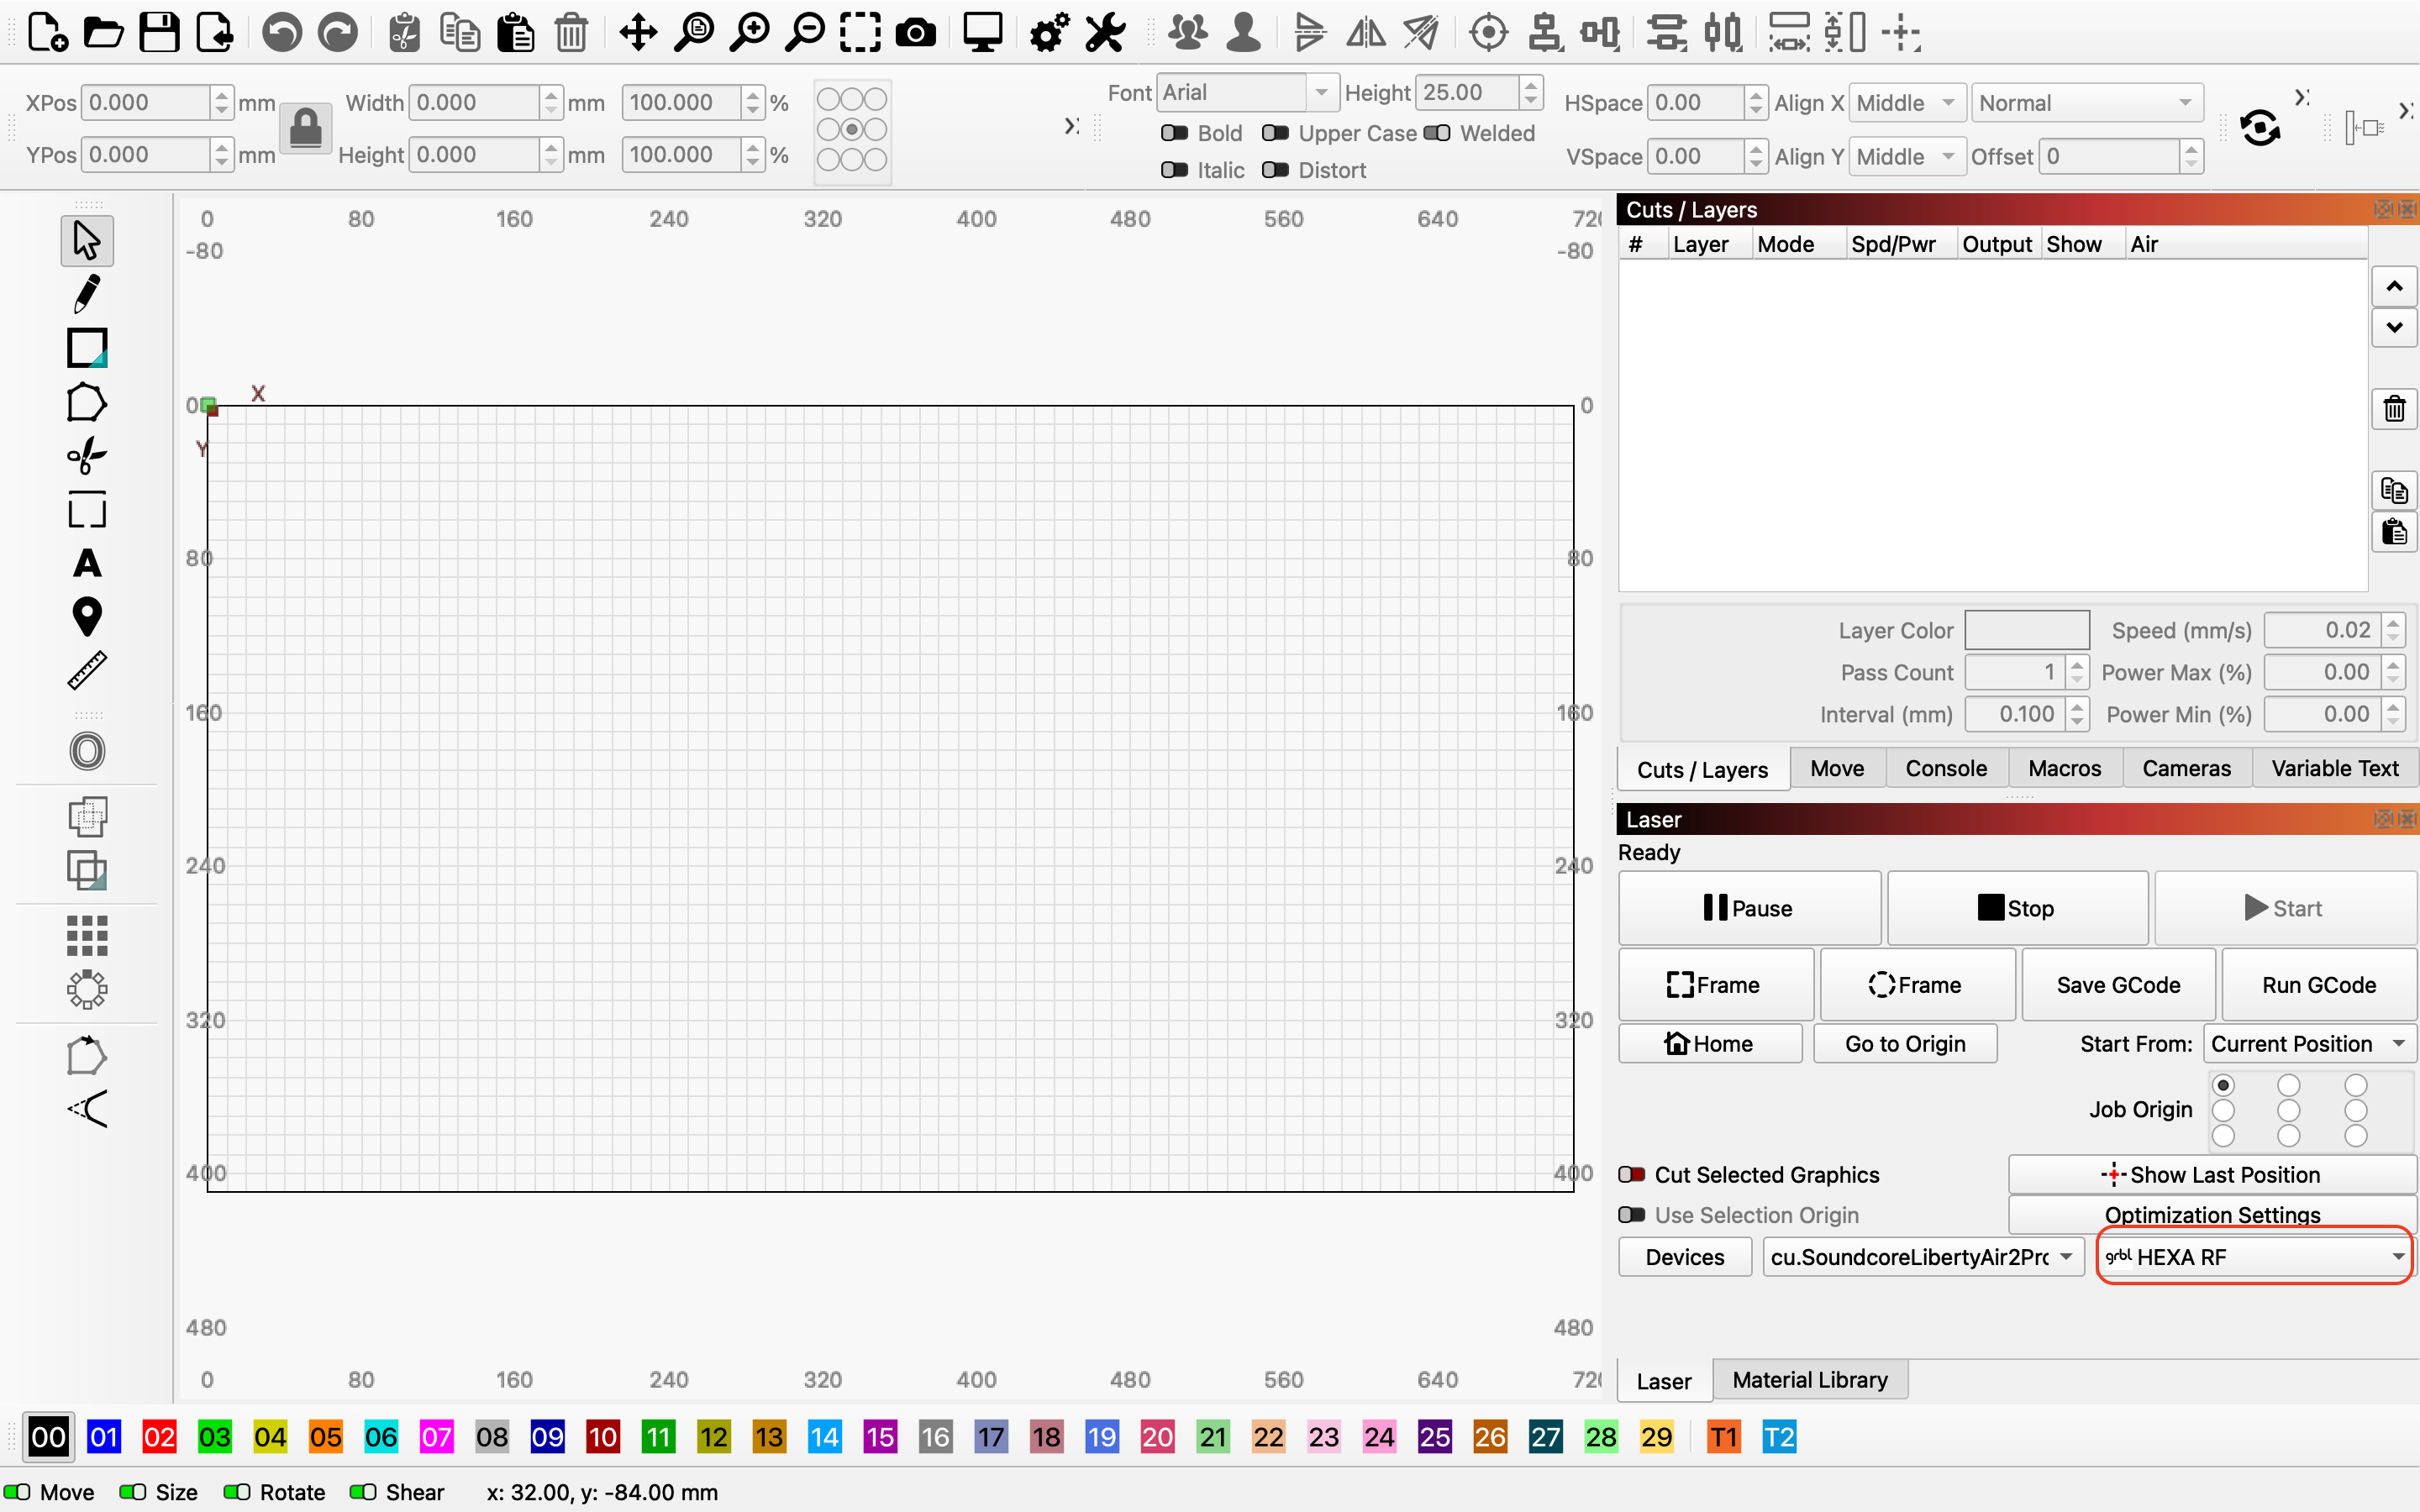
Task: Toggle Upper Case switch
Action: click(x=1275, y=133)
